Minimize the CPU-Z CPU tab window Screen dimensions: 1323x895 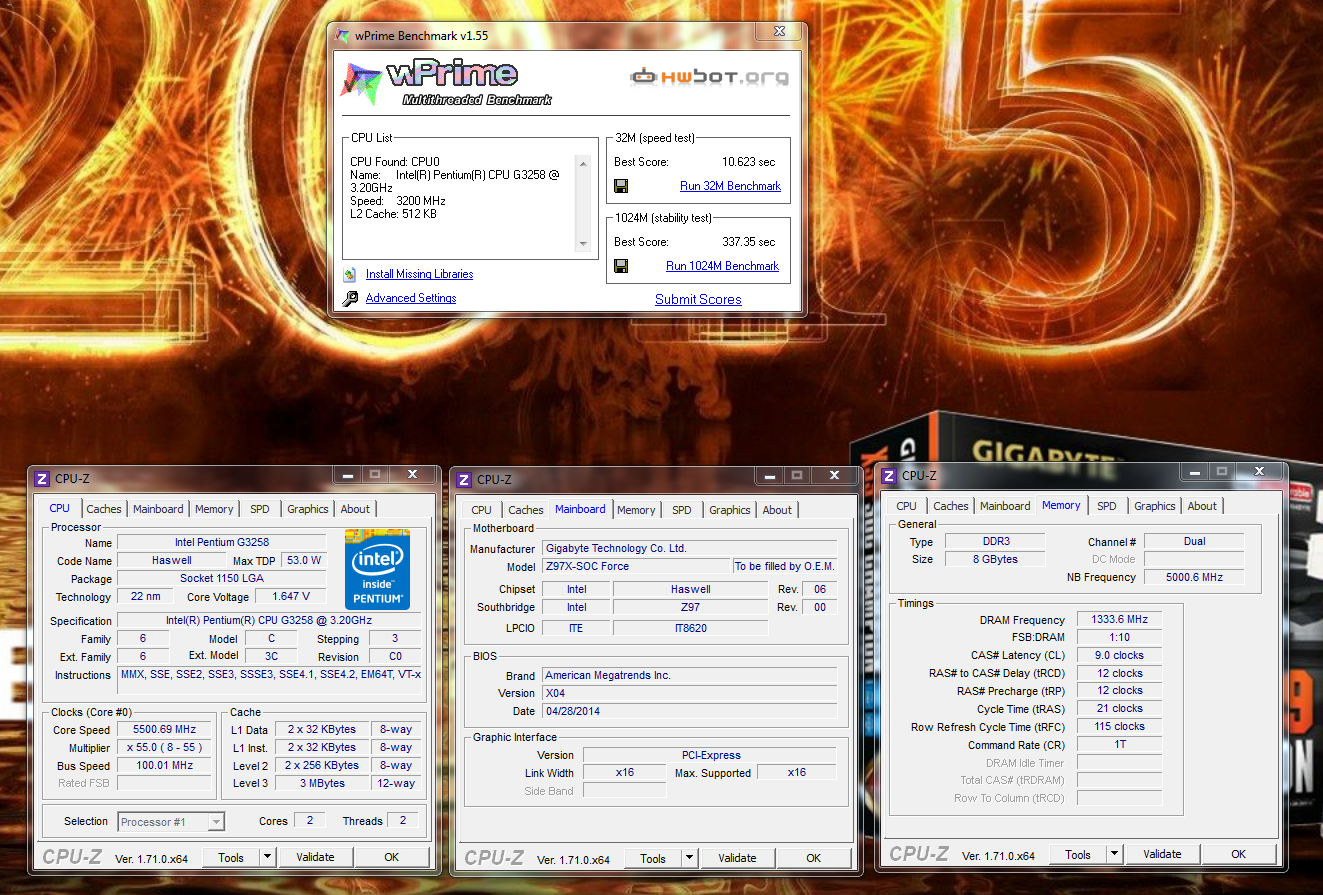[x=347, y=474]
